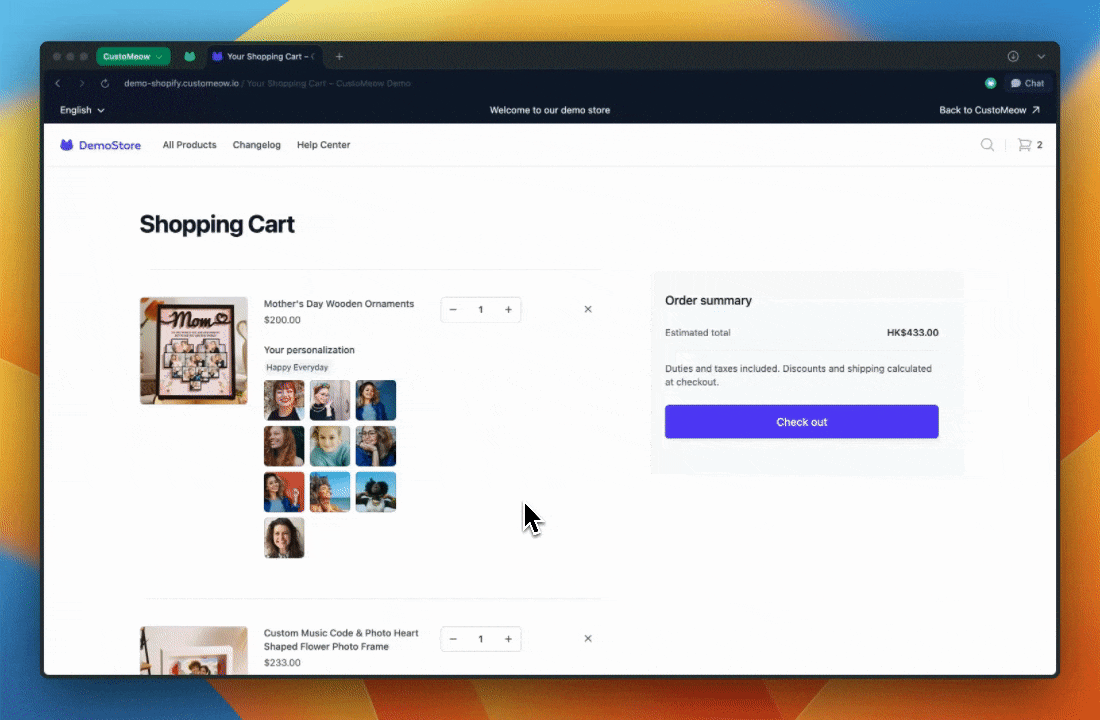Screen dimensions: 1100x720
Task: Select the beach photo with curly-haired woman
Action: click(x=330, y=492)
